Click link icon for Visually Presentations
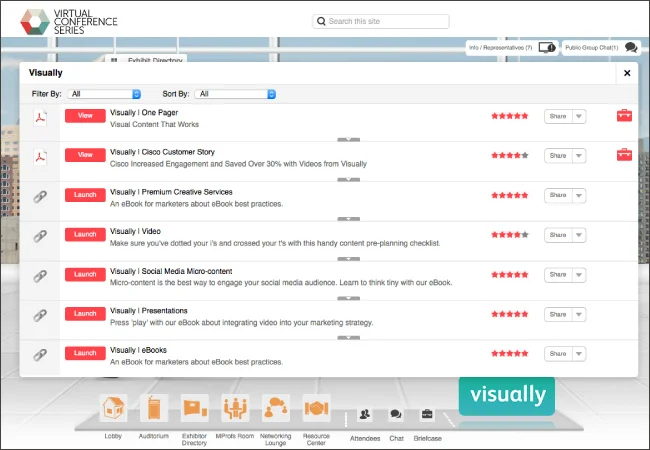 click(x=40, y=315)
